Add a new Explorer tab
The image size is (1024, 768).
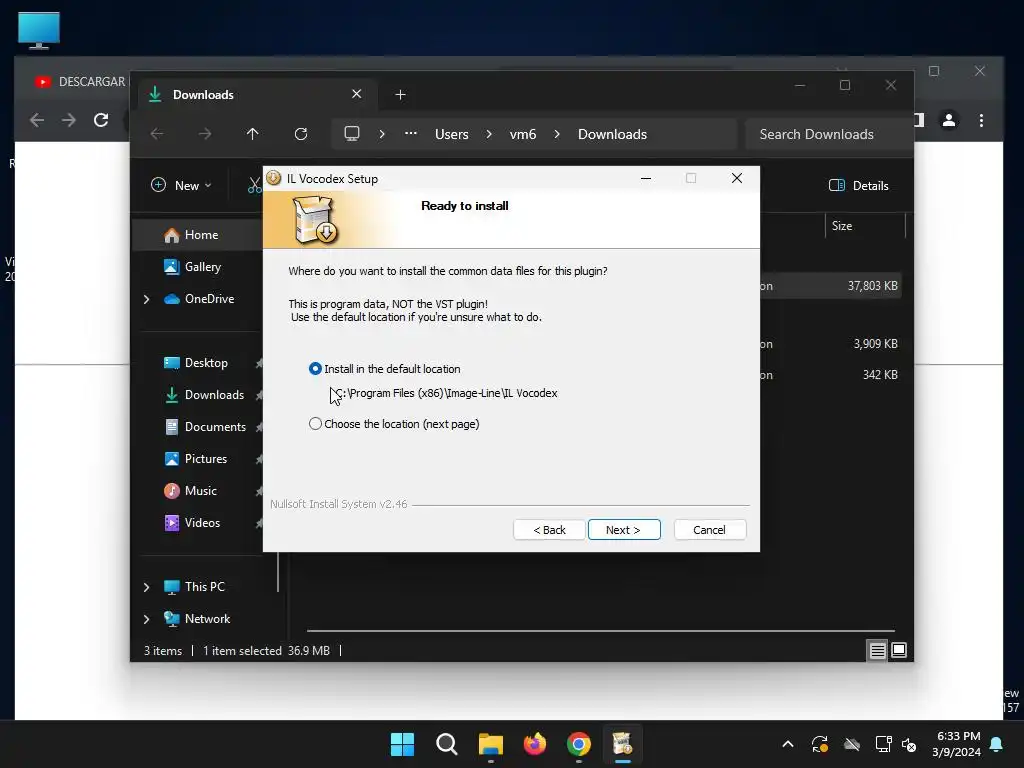[x=400, y=95]
